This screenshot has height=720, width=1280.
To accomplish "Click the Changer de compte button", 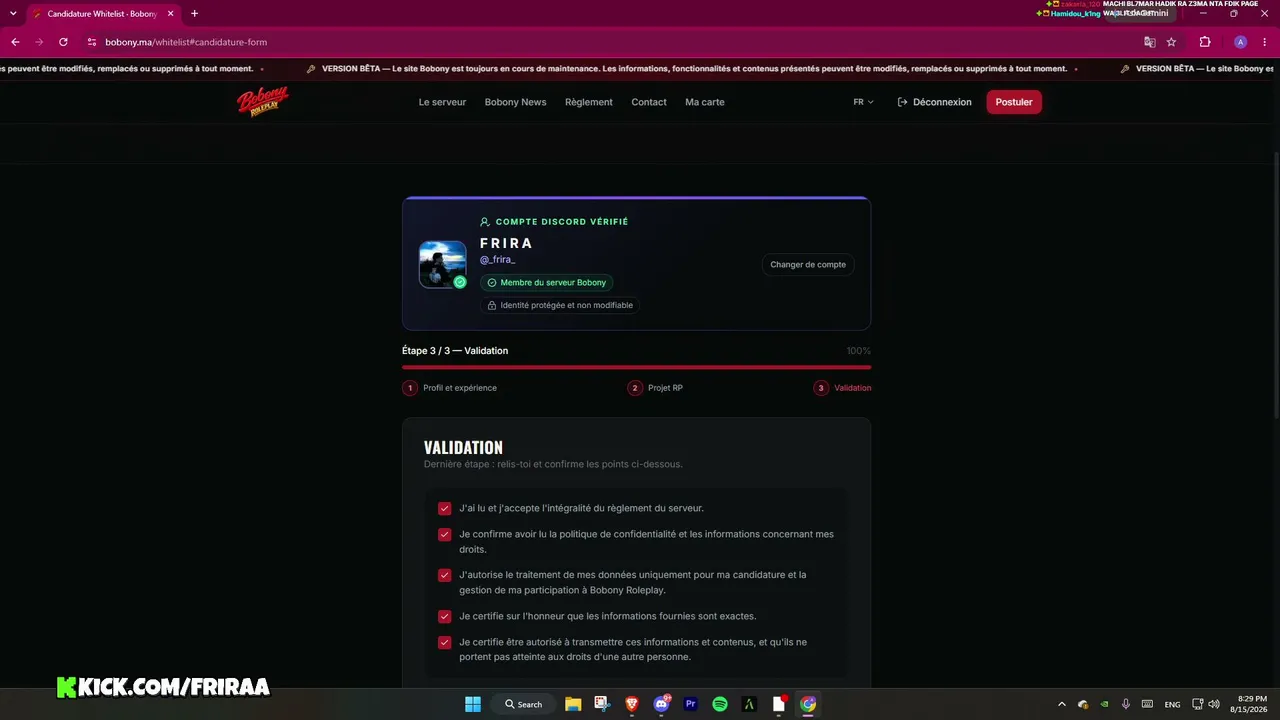I will point(808,265).
